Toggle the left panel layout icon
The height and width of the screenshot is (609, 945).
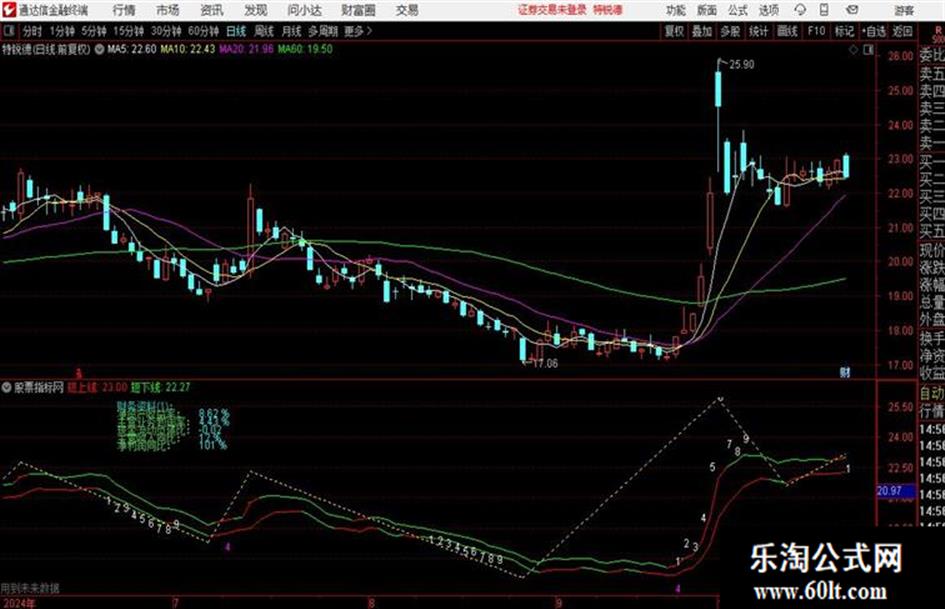(x=8, y=31)
